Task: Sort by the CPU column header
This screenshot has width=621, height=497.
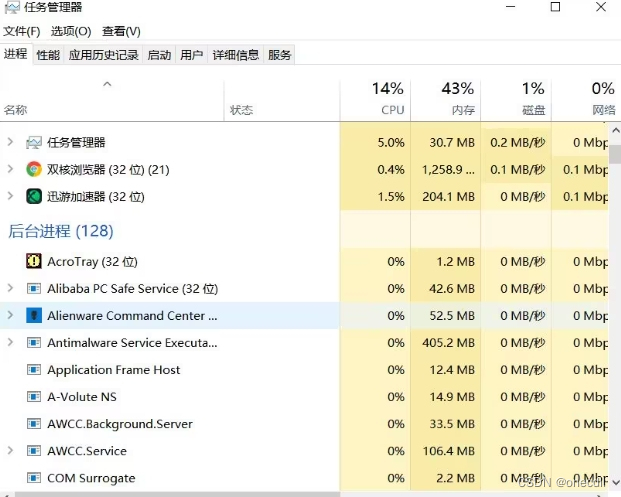Action: coord(375,100)
